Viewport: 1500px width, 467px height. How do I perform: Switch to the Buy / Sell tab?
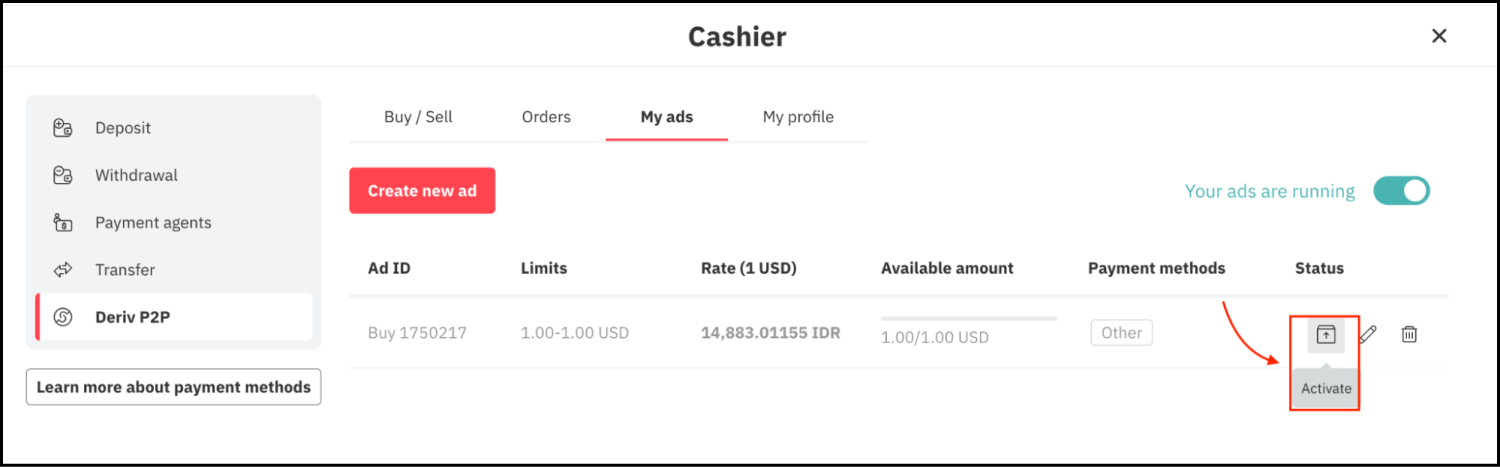click(418, 117)
